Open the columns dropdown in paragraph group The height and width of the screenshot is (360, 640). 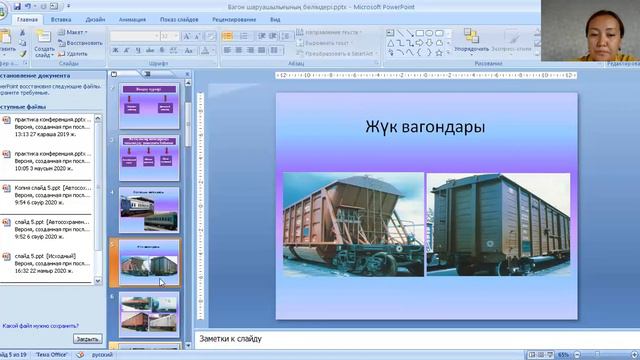277,50
